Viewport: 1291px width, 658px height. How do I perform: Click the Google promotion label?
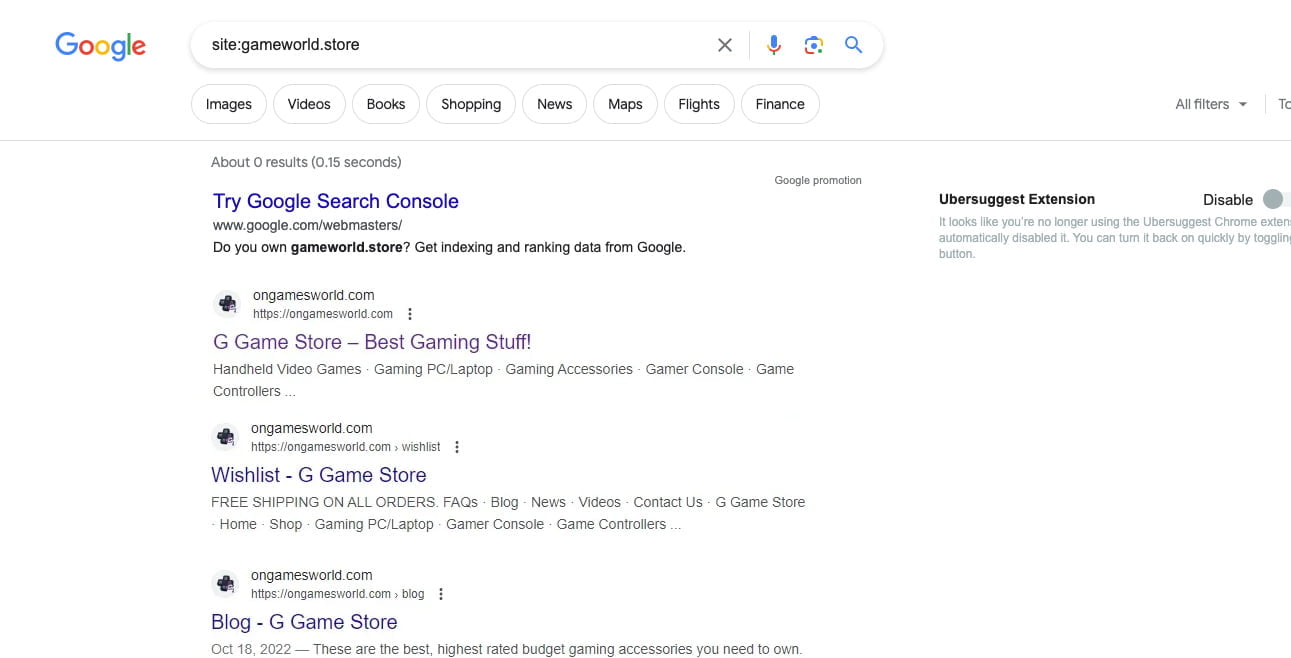818,181
